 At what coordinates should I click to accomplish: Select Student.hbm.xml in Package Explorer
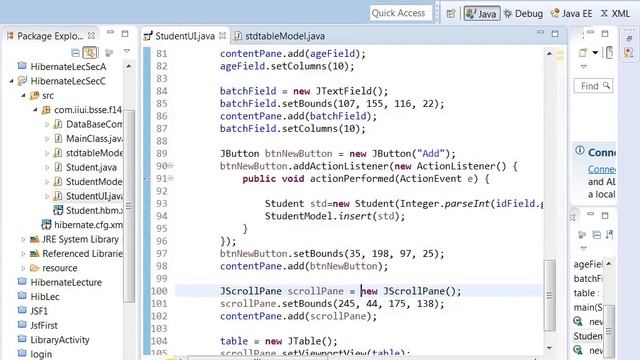tap(94, 211)
